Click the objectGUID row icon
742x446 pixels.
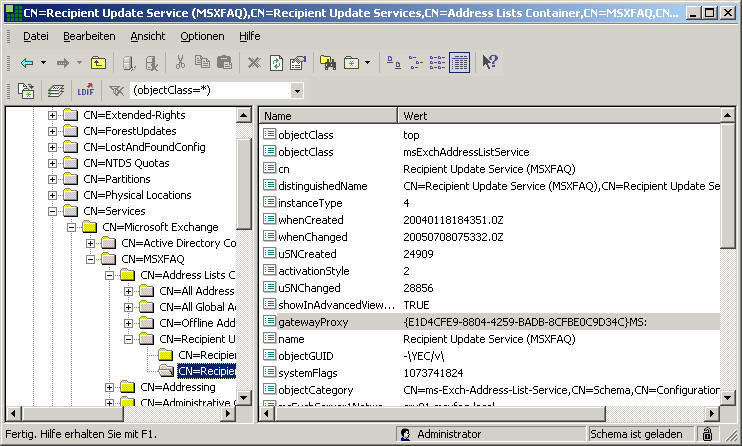pos(269,355)
